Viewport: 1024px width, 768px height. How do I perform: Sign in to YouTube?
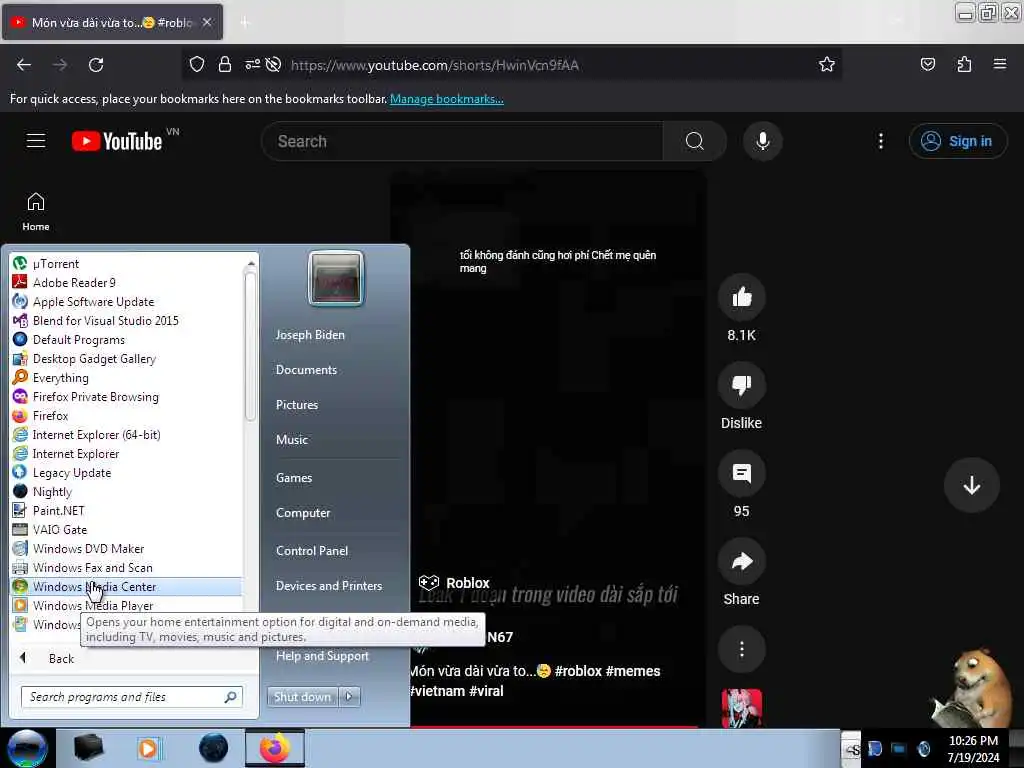click(x=957, y=141)
